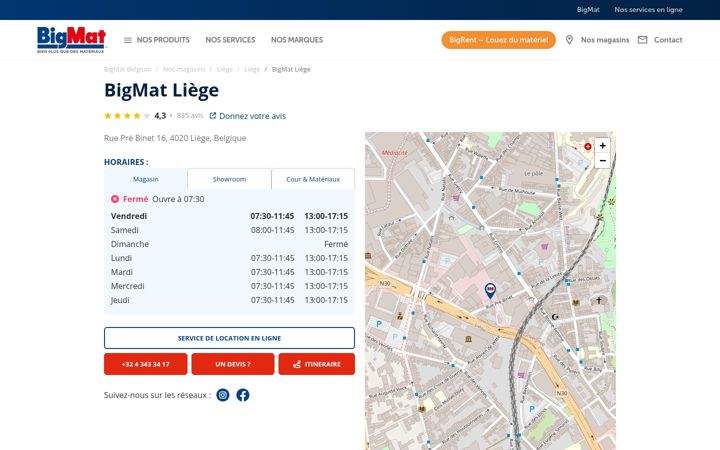
Task: Click the BigMat store marker on map
Action: pyautogui.click(x=490, y=291)
